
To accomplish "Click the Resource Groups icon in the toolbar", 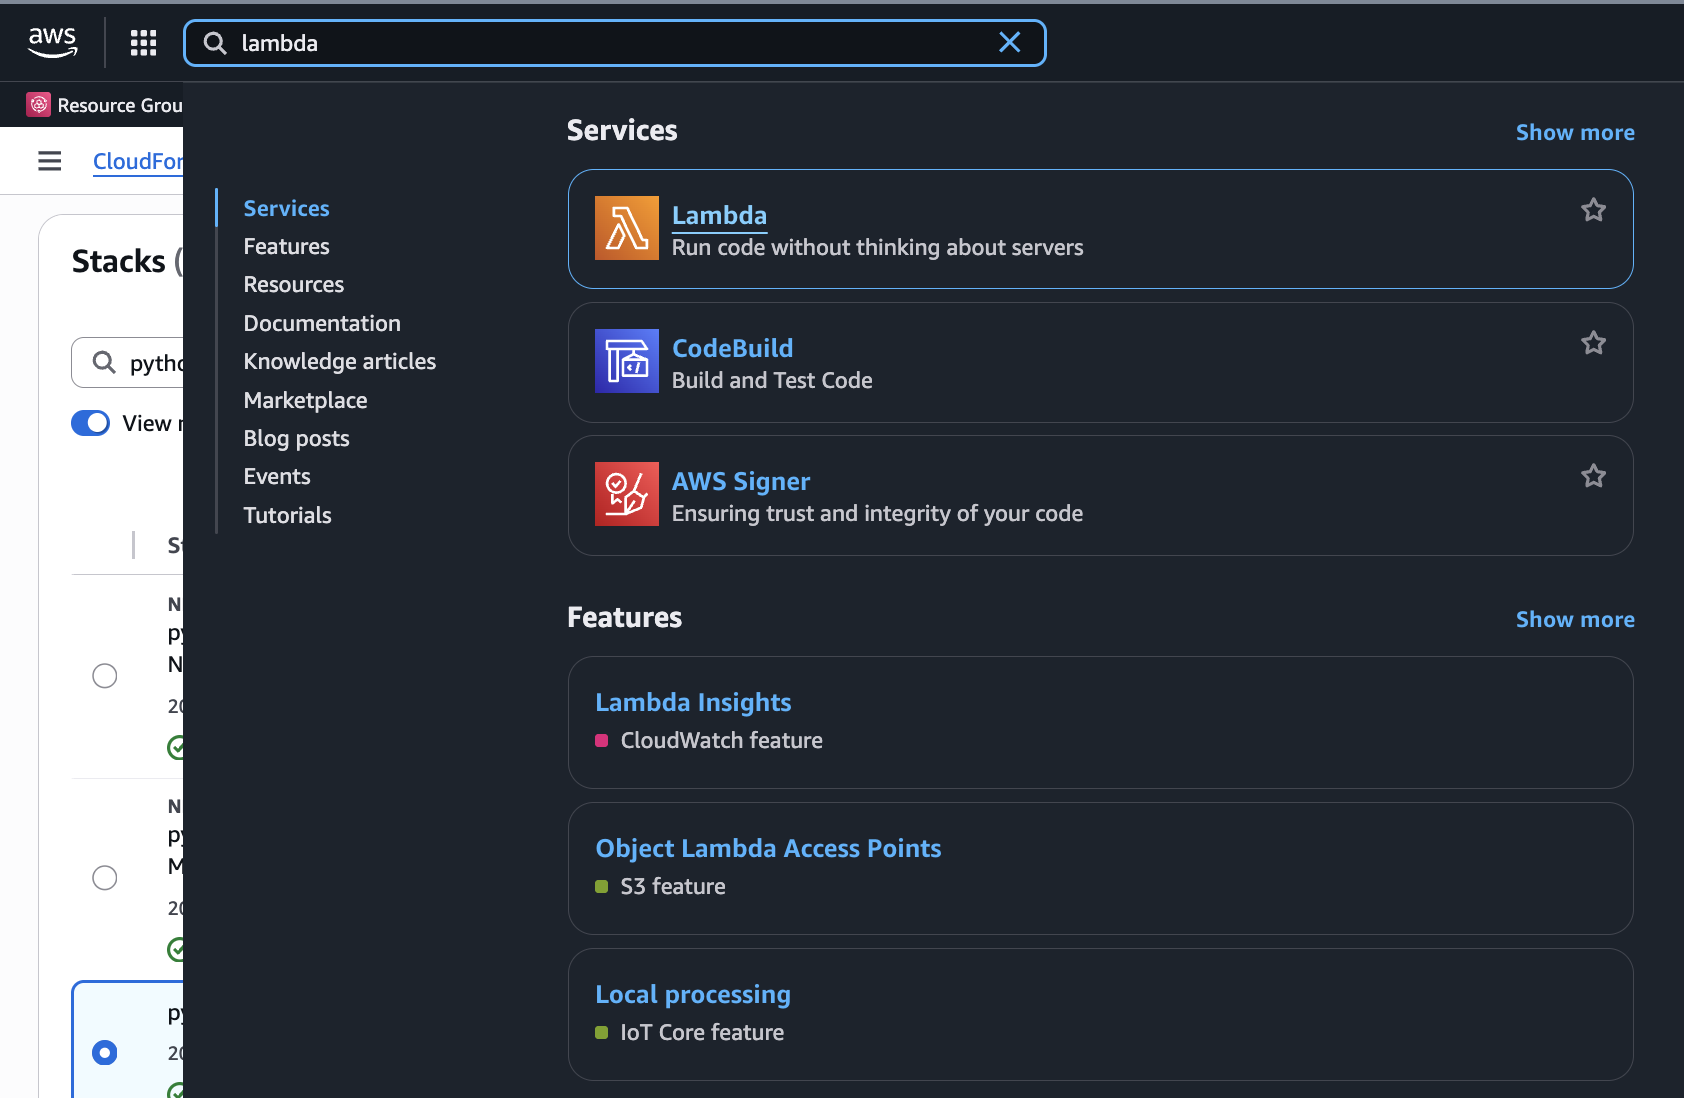I will tap(38, 104).
